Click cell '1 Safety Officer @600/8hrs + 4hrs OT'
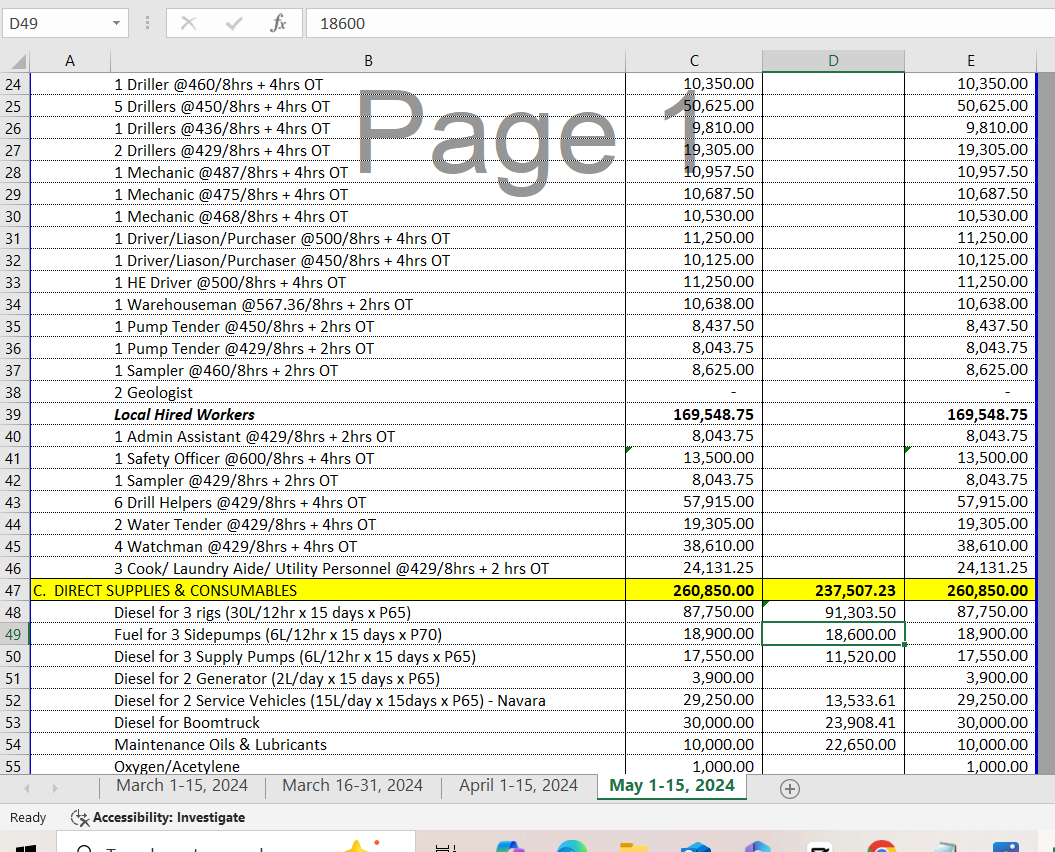1055x852 pixels. tap(368, 458)
